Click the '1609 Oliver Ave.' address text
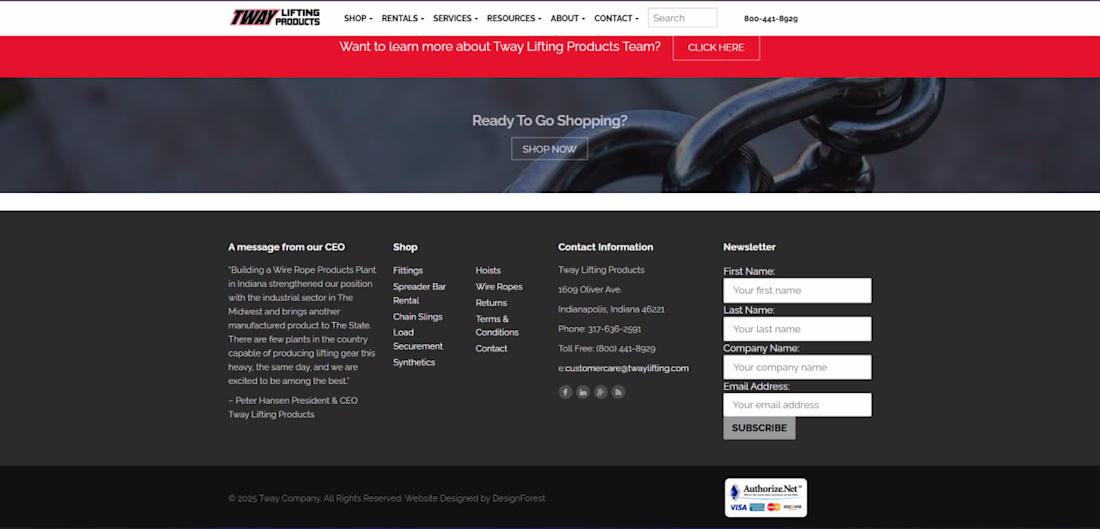The image size is (1100, 529). click(590, 290)
